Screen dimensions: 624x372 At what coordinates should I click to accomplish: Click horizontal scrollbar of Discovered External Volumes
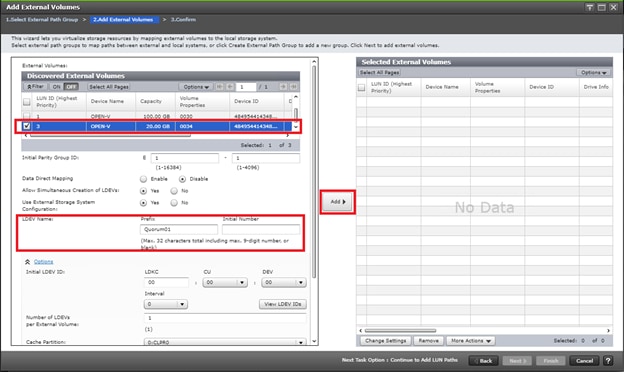110,136
